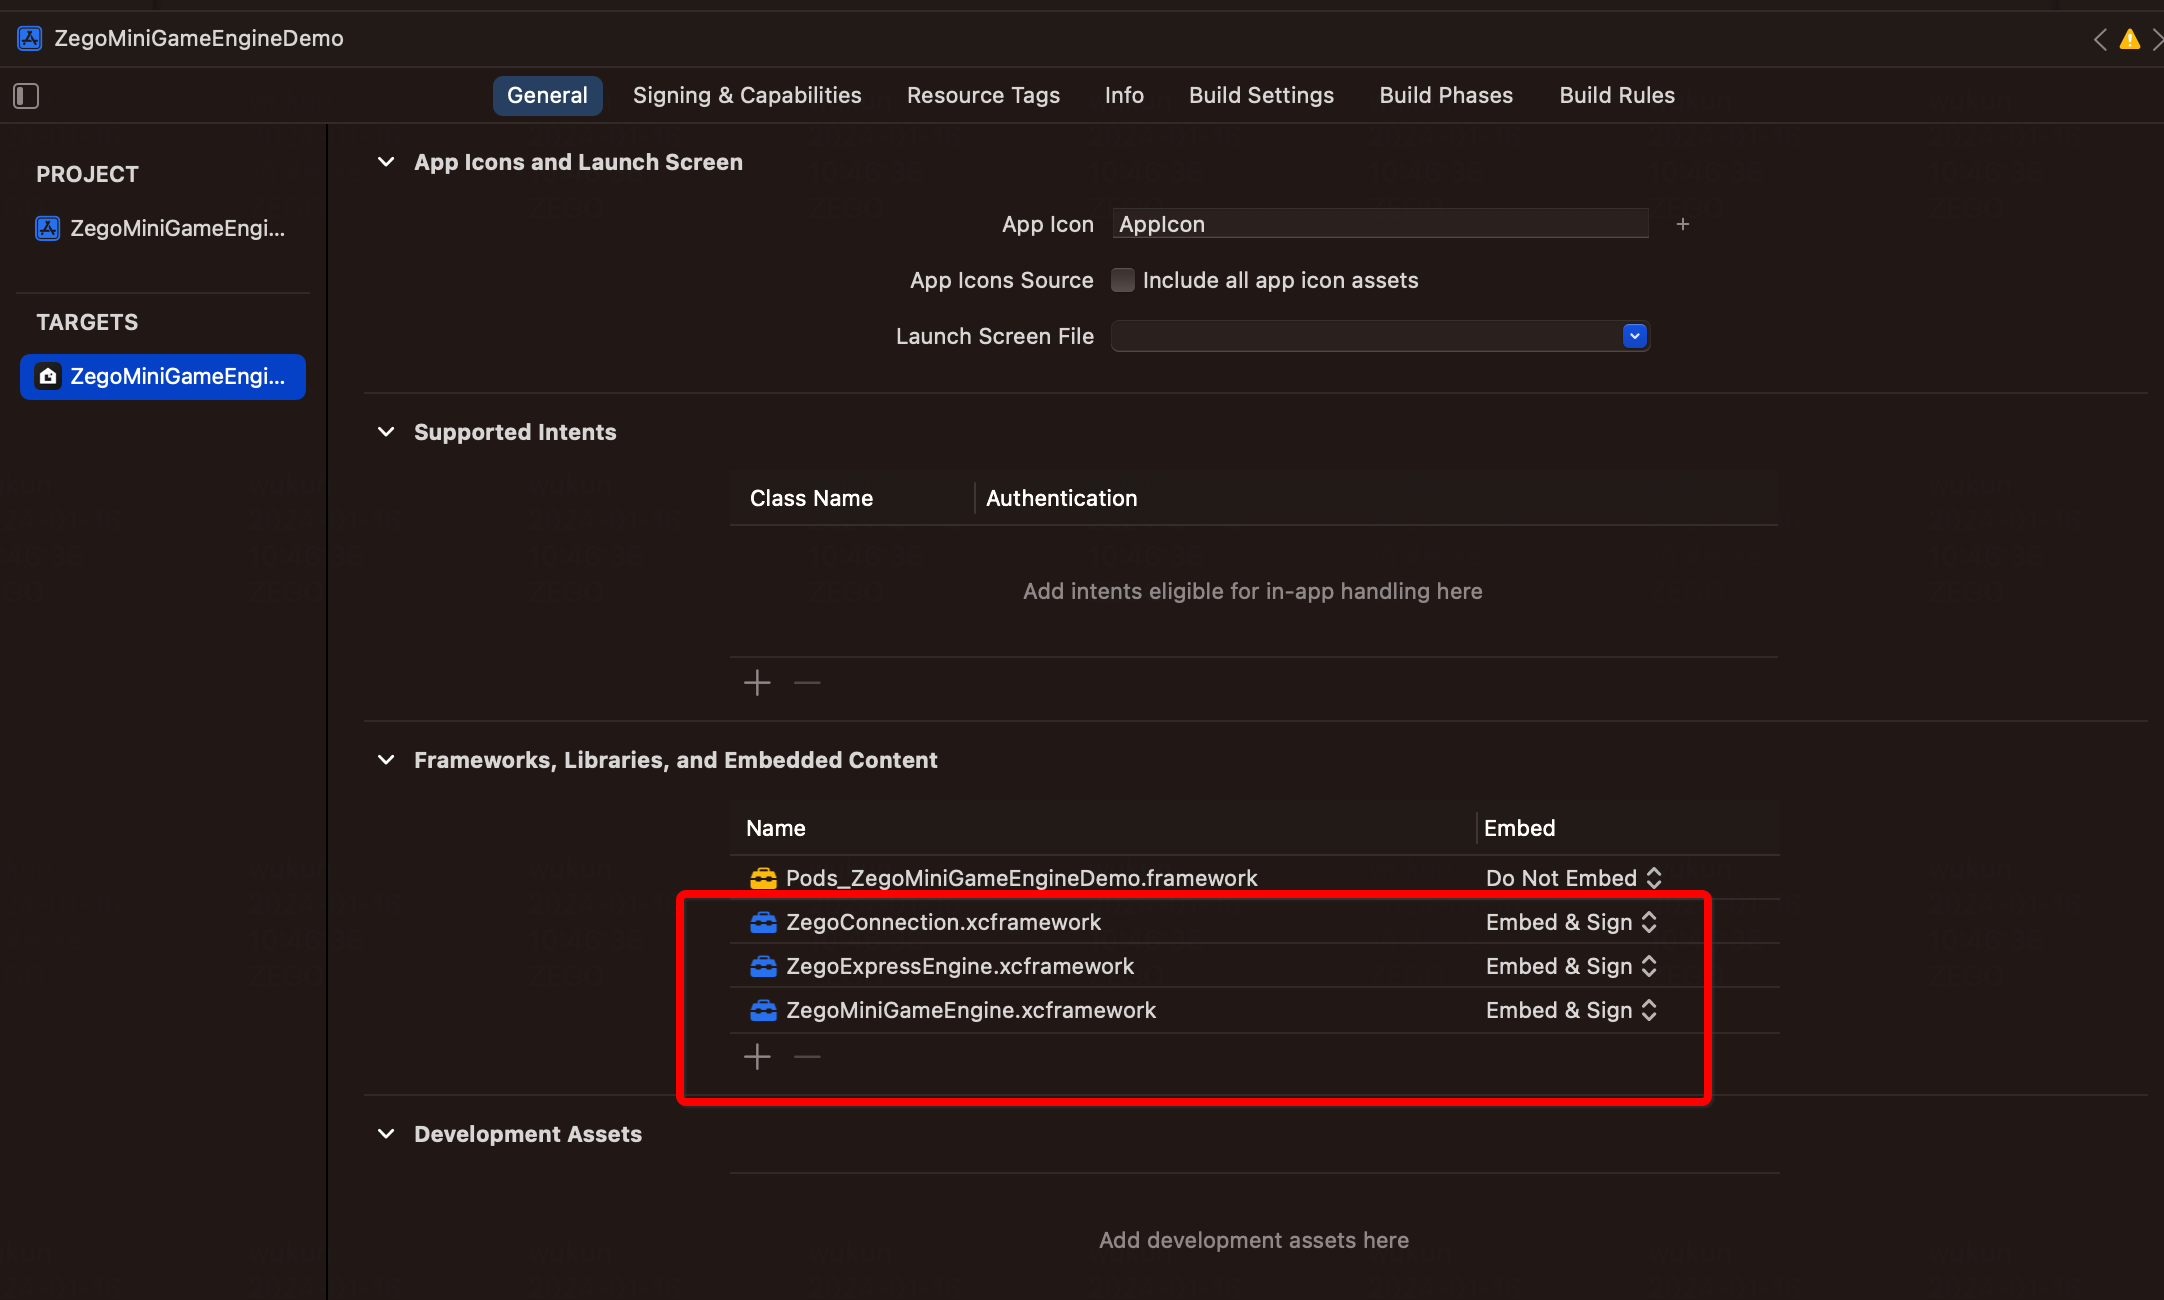Click the App Icon text field
The width and height of the screenshot is (2164, 1300).
[x=1380, y=224]
